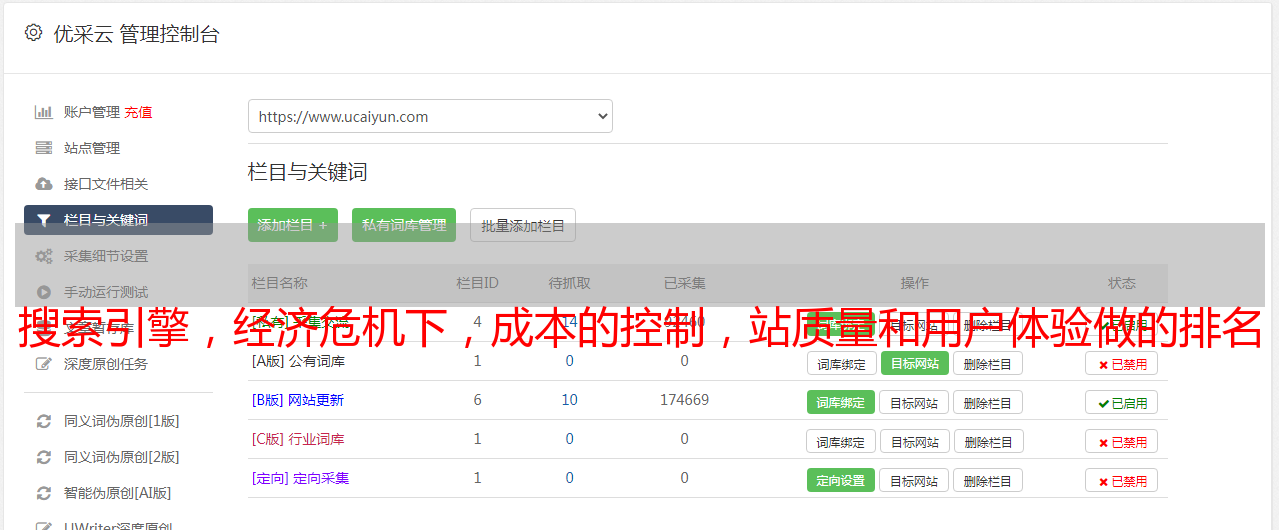Toggle 已启用 status for [B版] 网站更新
1279x530 pixels.
pyautogui.click(x=1121, y=402)
